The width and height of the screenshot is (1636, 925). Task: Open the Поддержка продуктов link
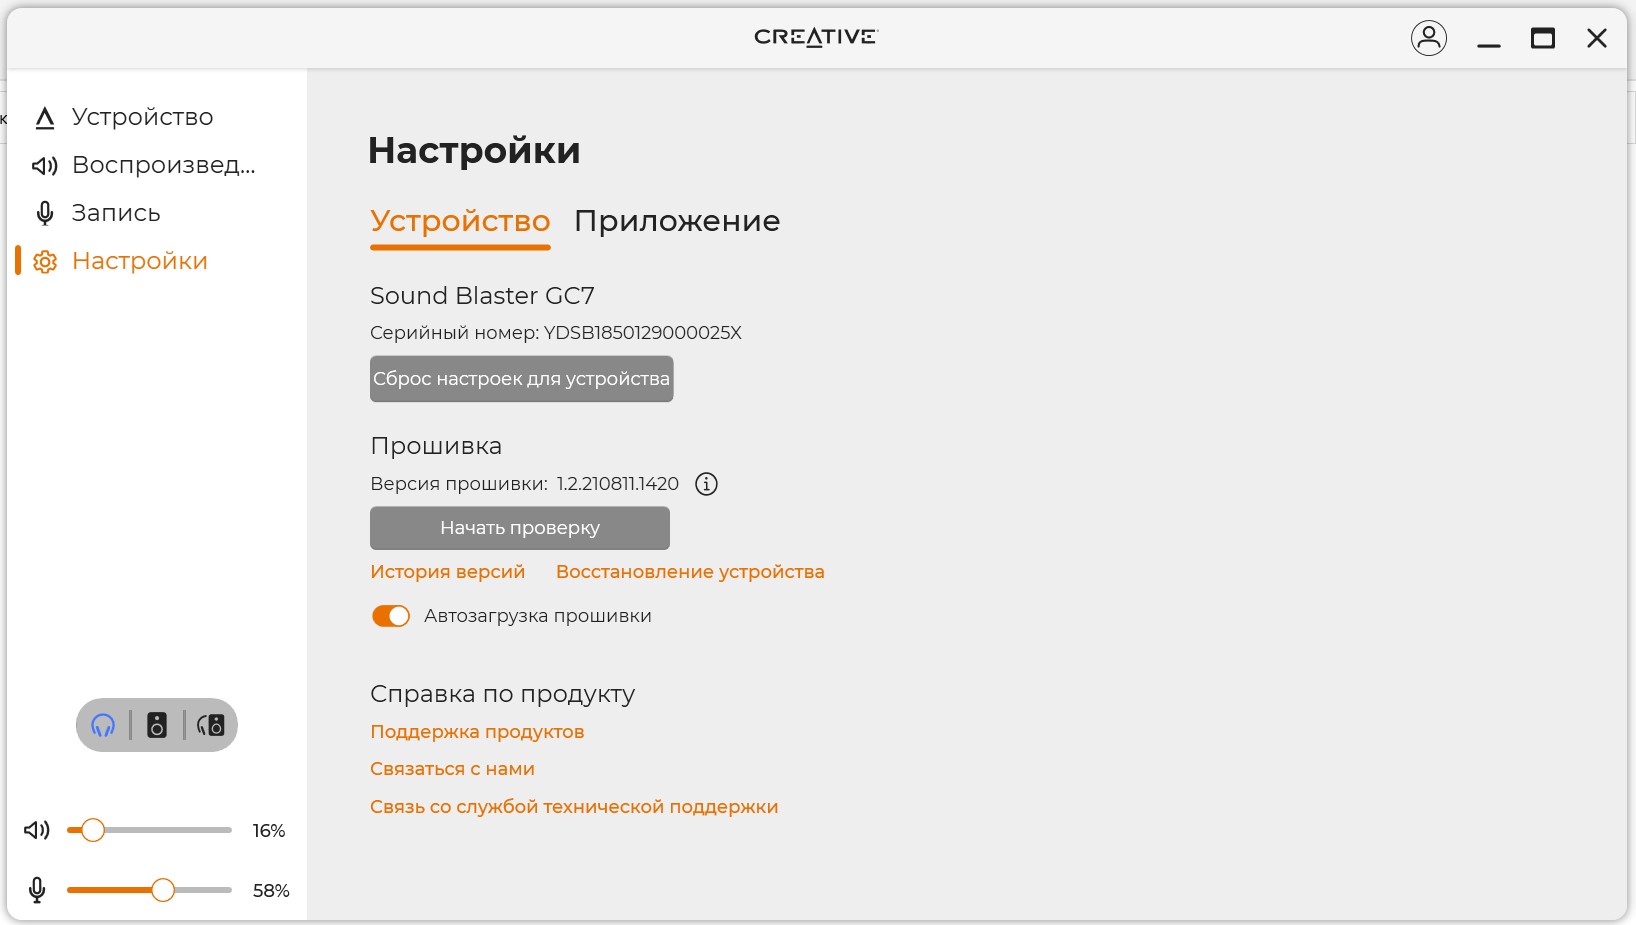(477, 732)
